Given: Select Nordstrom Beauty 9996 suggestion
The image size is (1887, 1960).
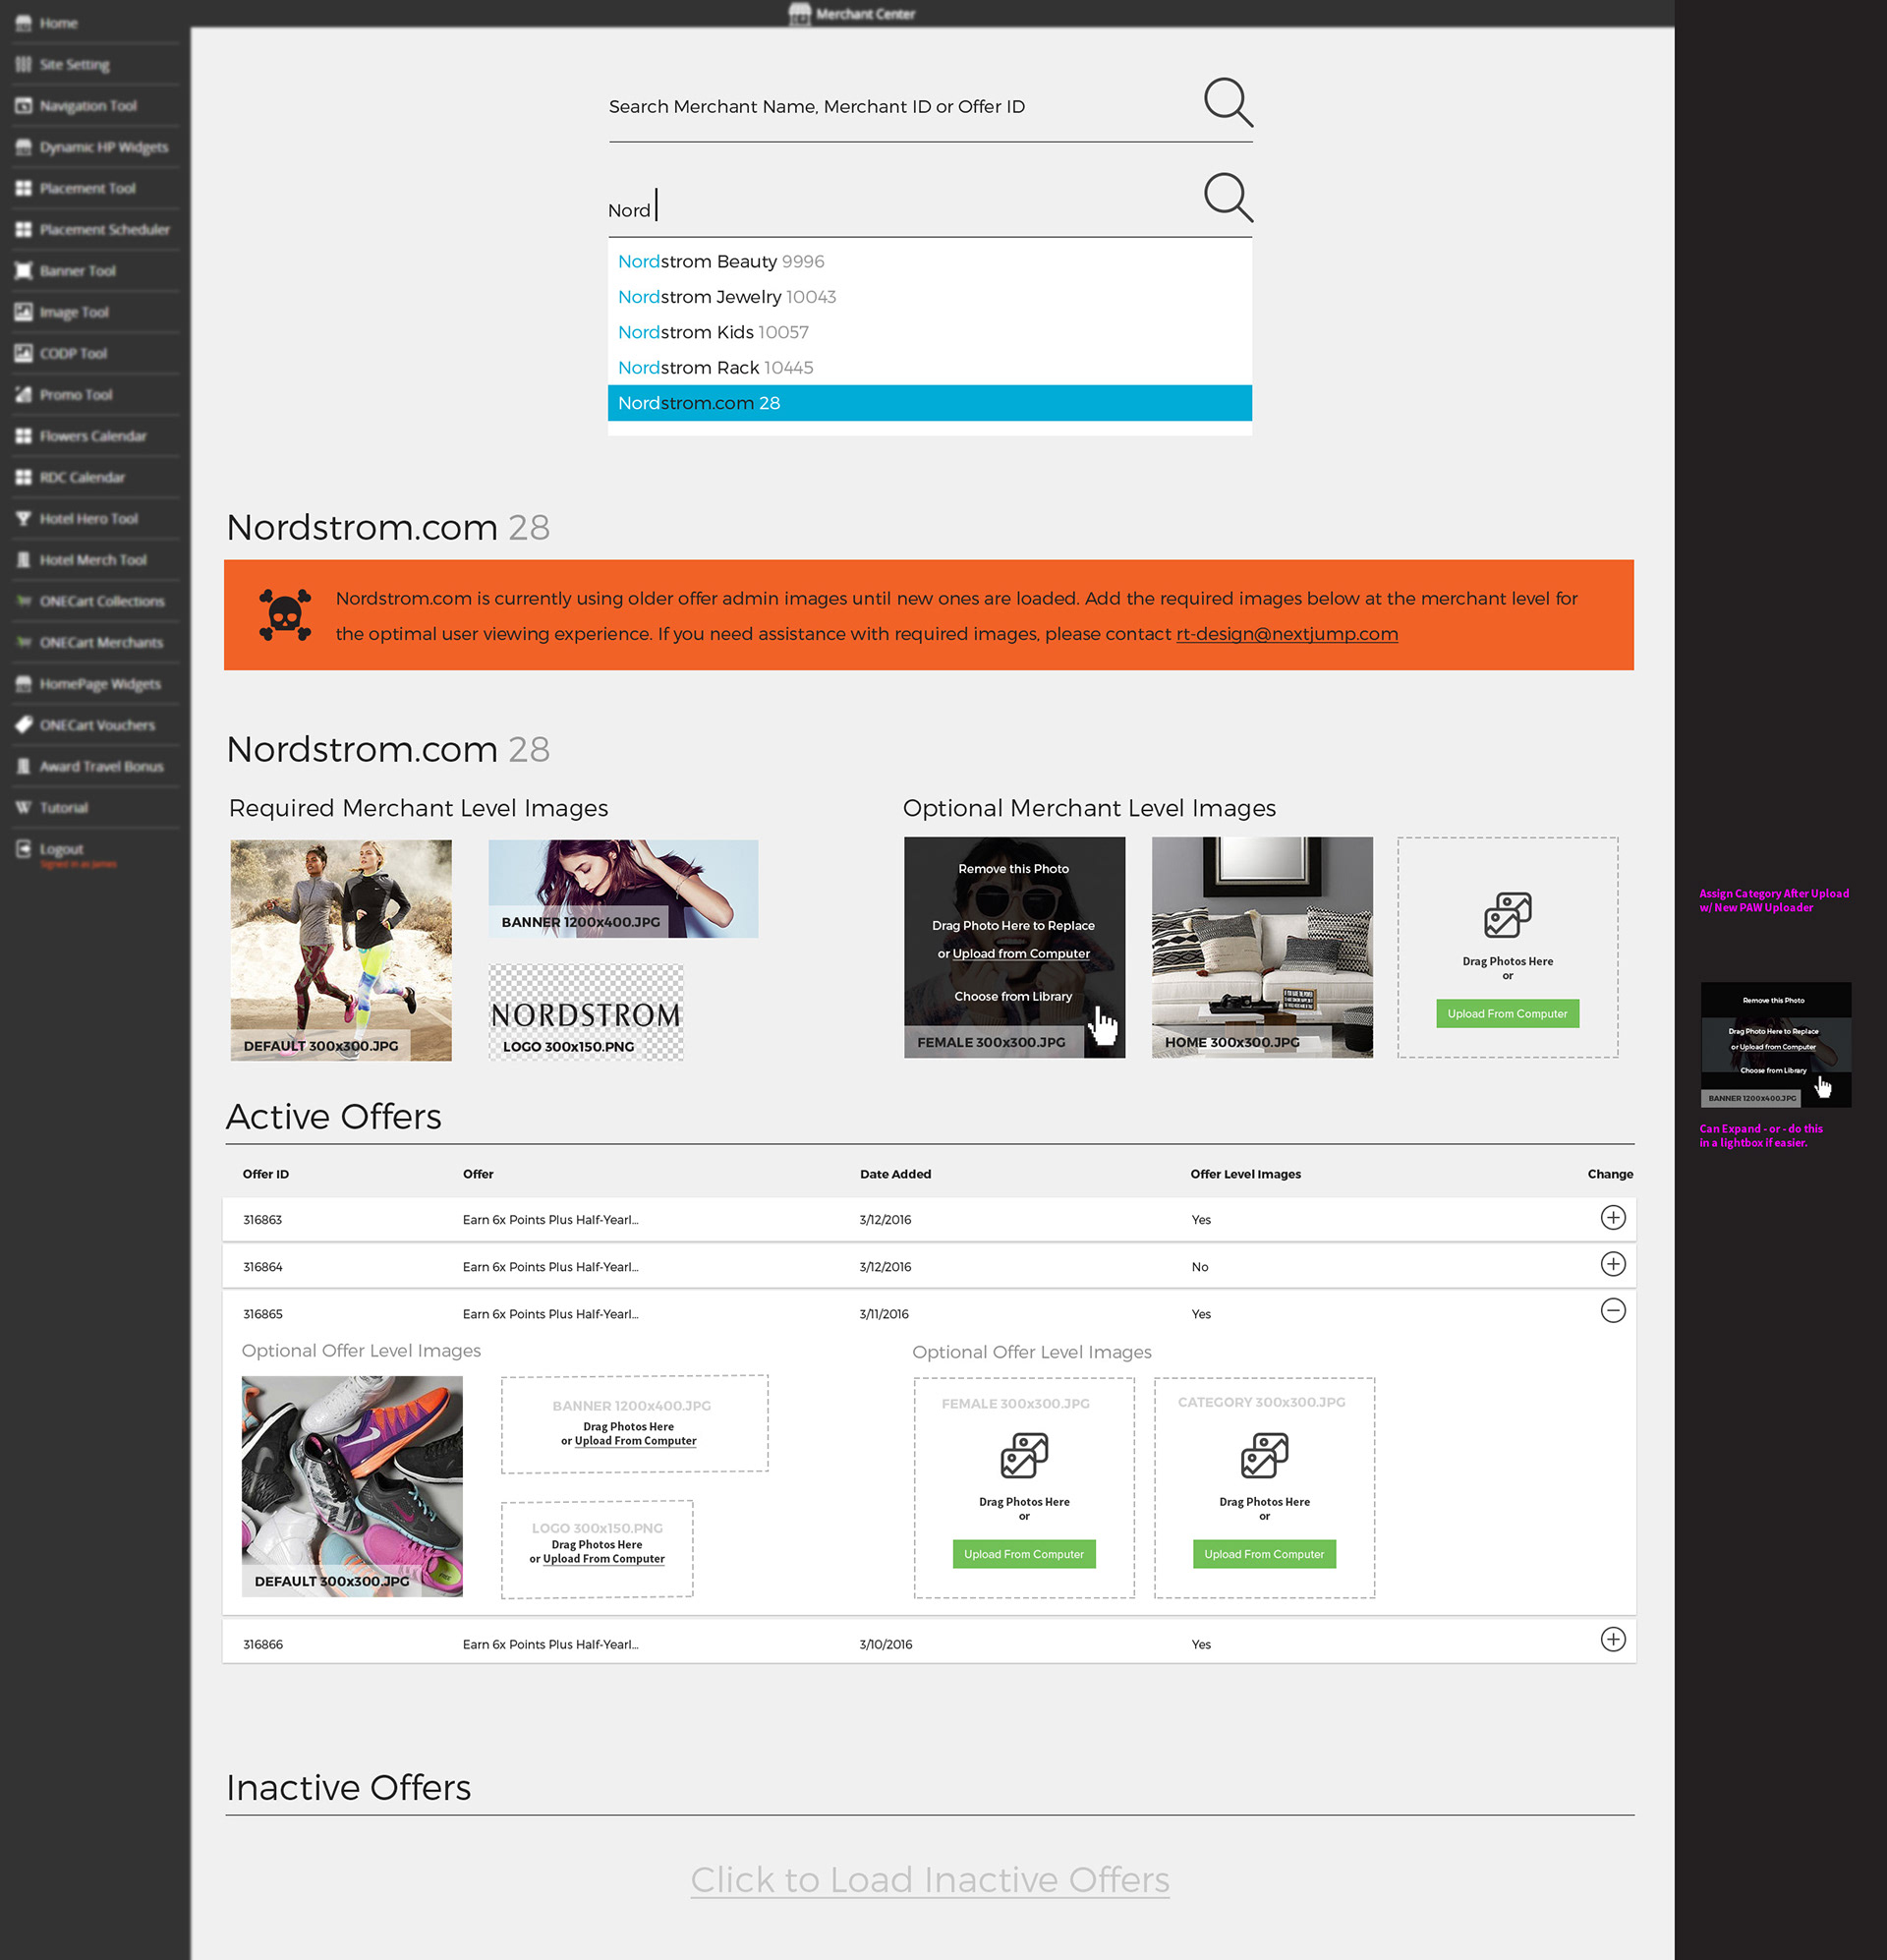Looking at the screenshot, I should pyautogui.click(x=930, y=261).
